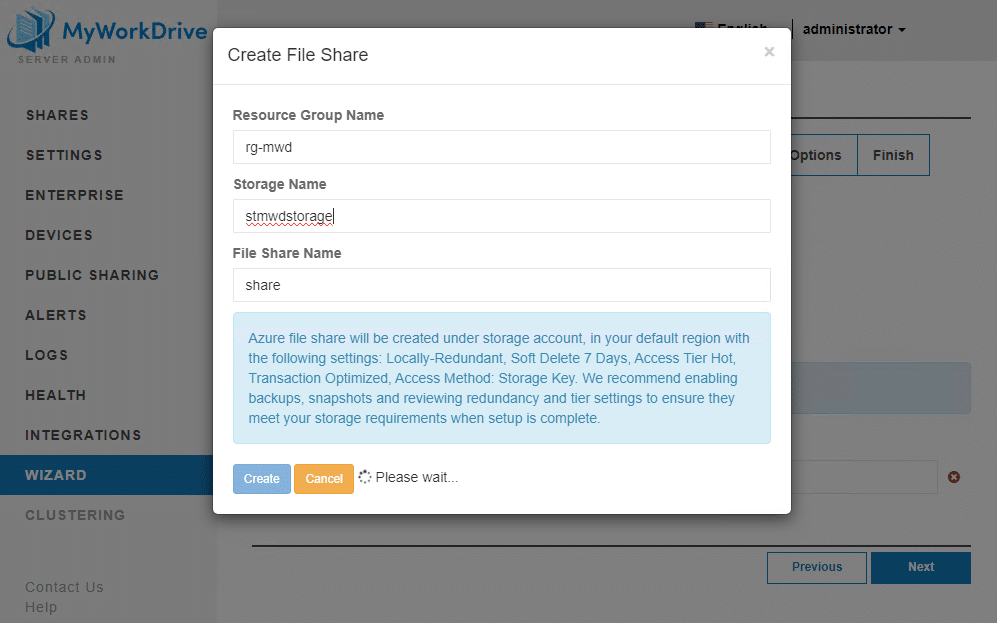Close the Create File Share dialog

click(769, 51)
